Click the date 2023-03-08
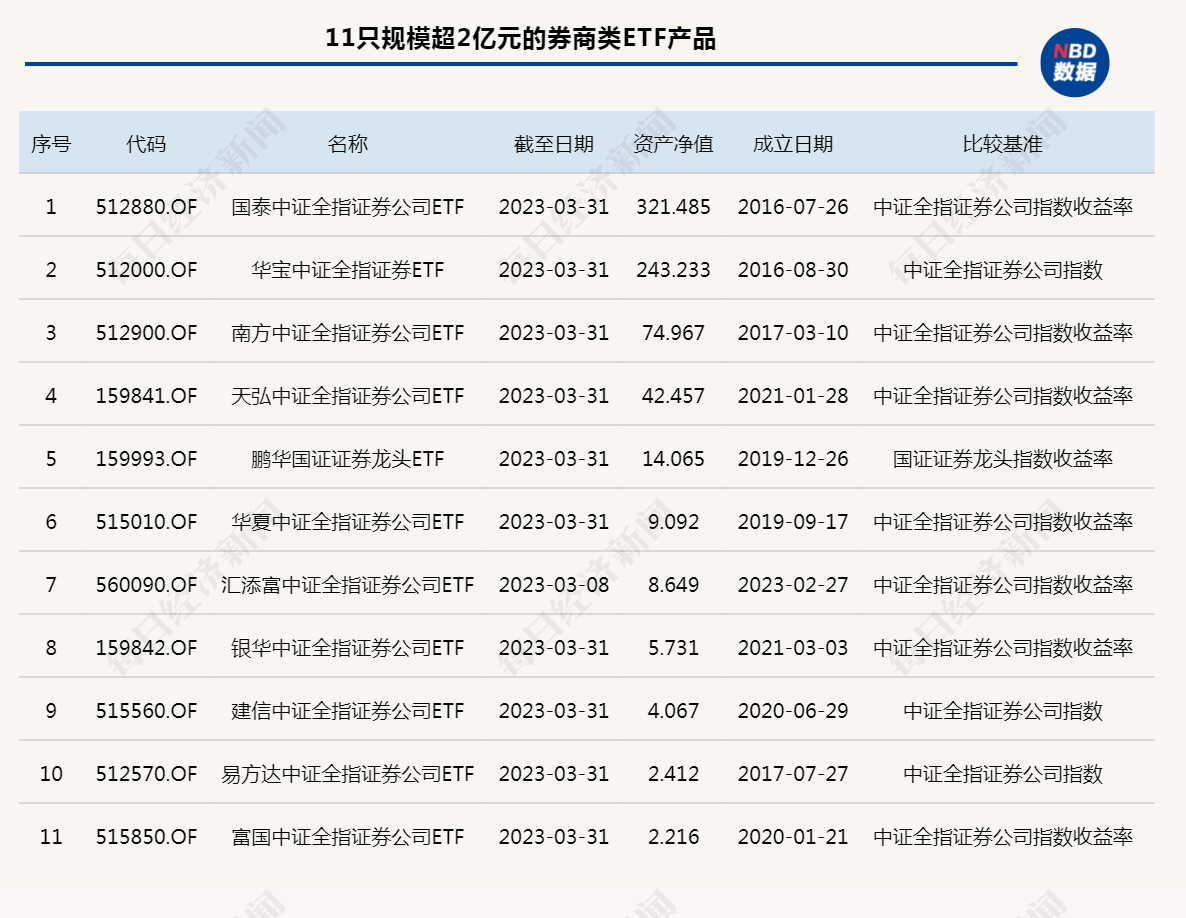 pos(554,585)
